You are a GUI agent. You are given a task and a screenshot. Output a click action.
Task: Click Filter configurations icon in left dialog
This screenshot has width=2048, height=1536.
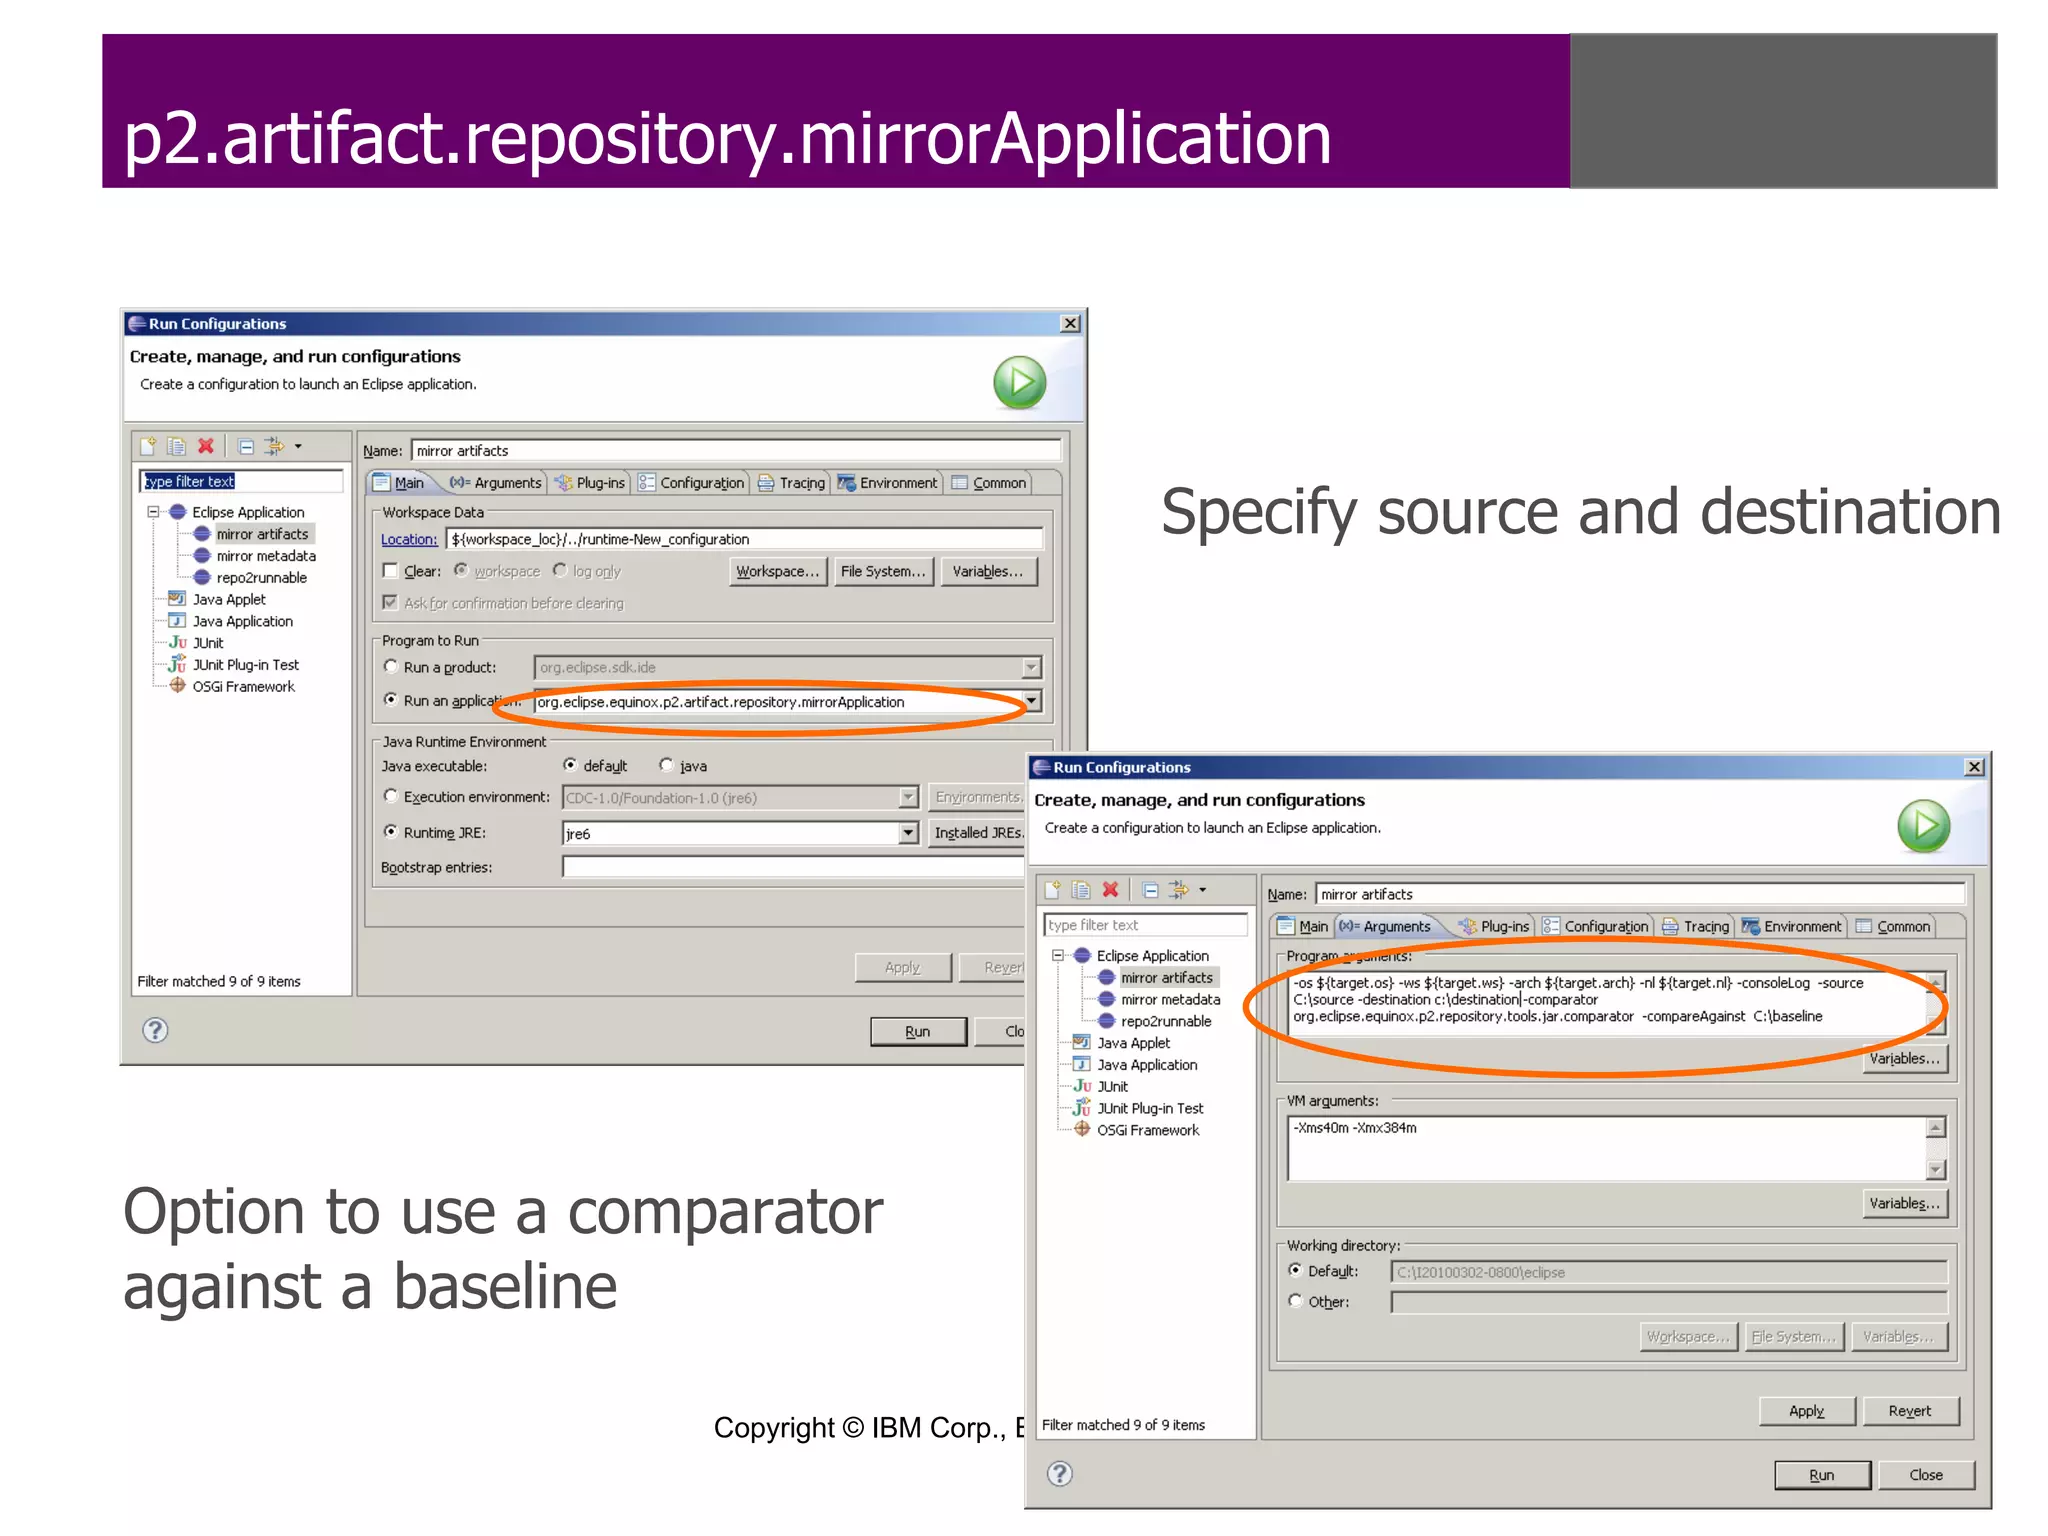tap(273, 446)
